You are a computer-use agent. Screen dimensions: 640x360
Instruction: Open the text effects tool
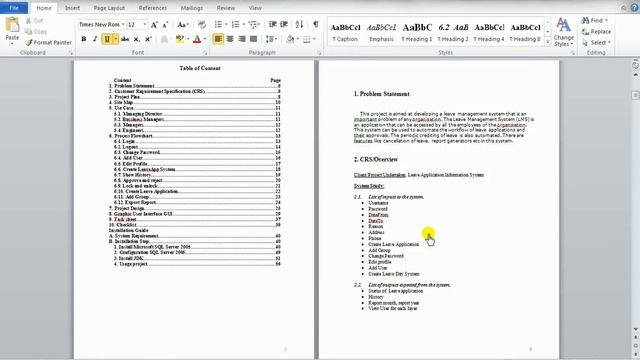click(164, 39)
